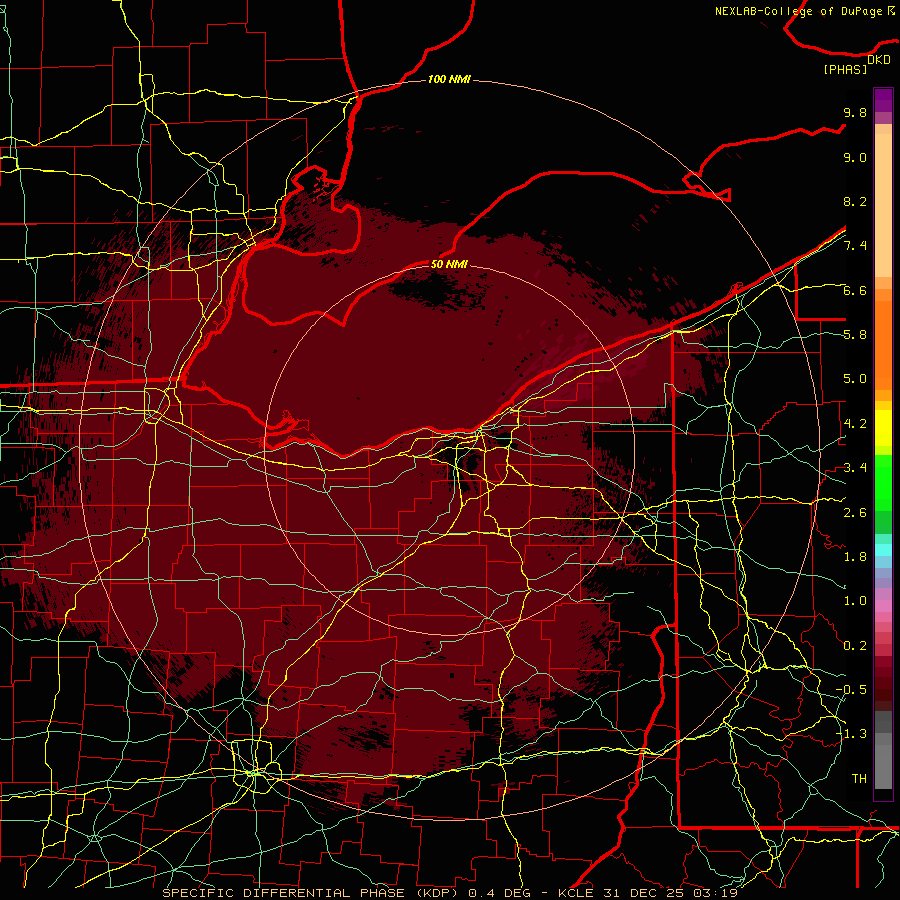
Task: Pick the cyan band of the colorbar
Action: pos(883,549)
